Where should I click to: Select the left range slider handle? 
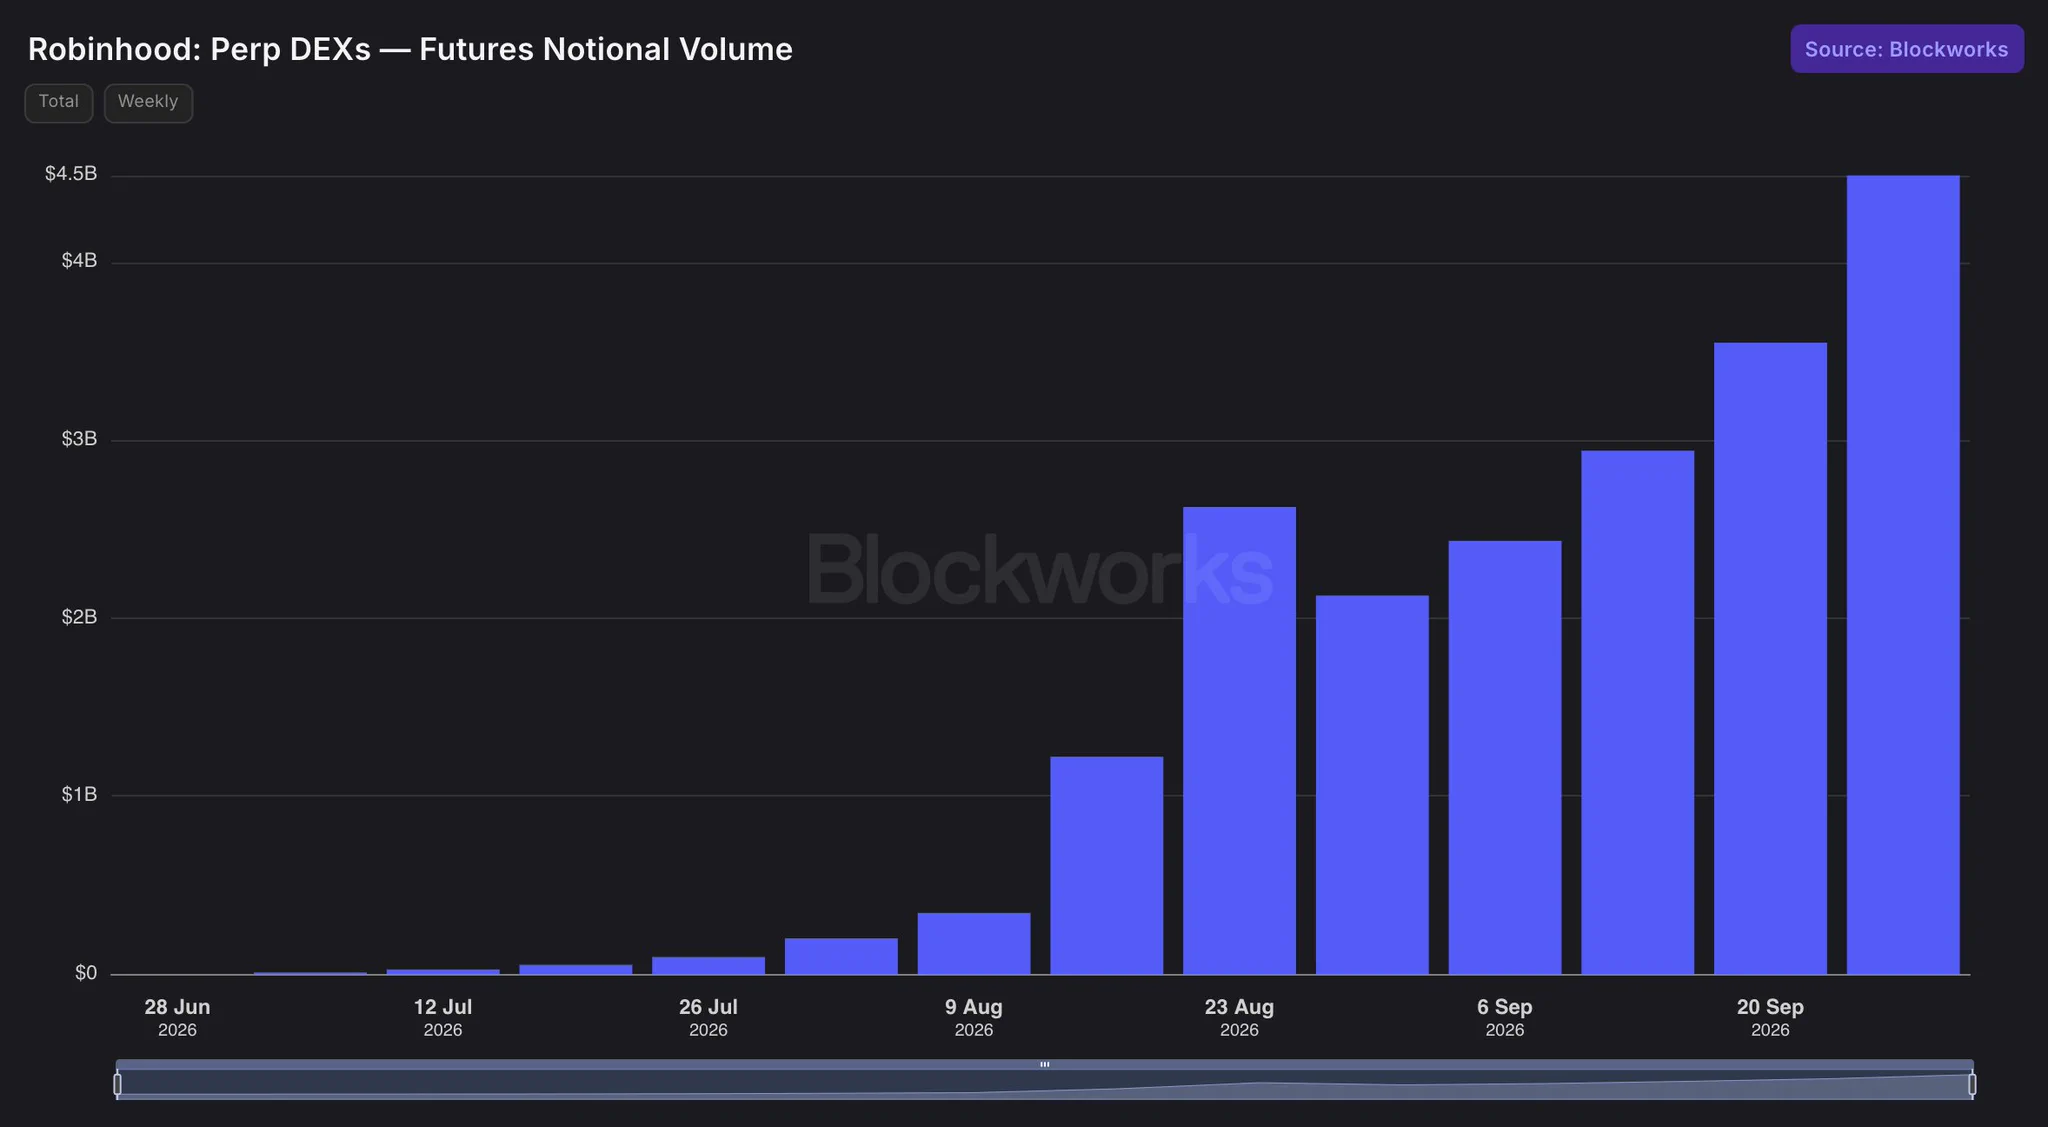(118, 1084)
